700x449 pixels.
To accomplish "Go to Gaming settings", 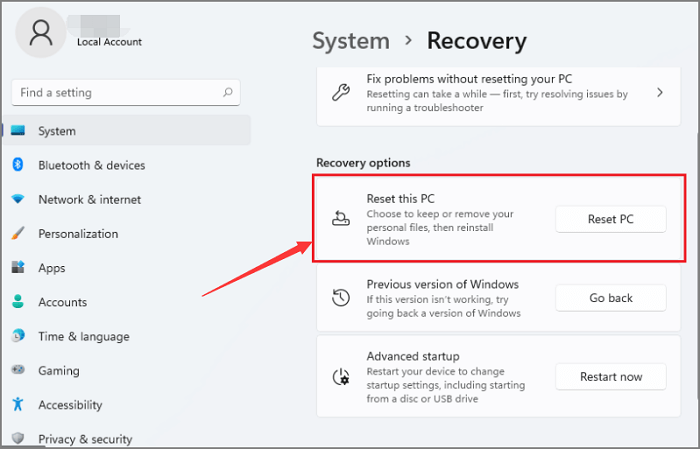I will pyautogui.click(x=127, y=370).
